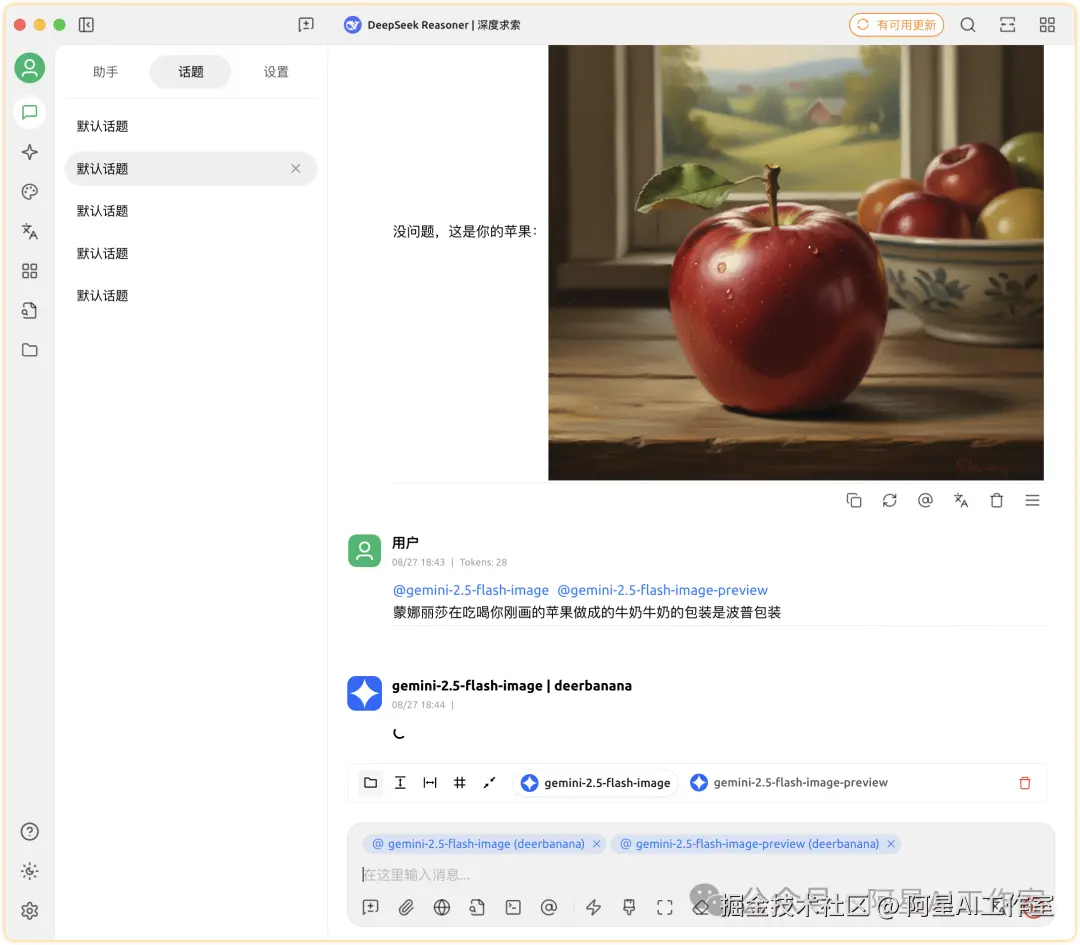This screenshot has height=945, width=1080.
Task: Open the files folder sidebar icon
Action: pyautogui.click(x=30, y=351)
